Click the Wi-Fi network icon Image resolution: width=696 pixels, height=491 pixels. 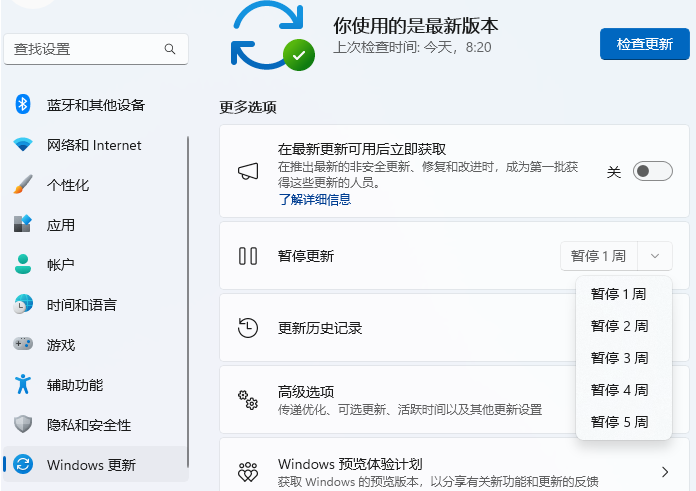(x=23, y=145)
